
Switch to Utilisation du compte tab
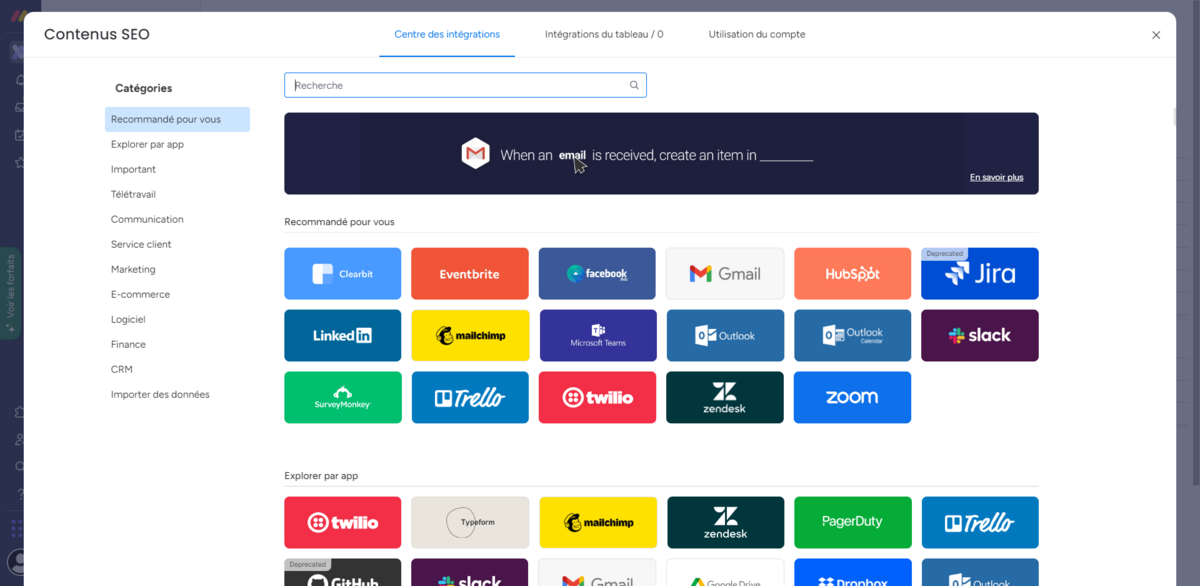pos(757,34)
